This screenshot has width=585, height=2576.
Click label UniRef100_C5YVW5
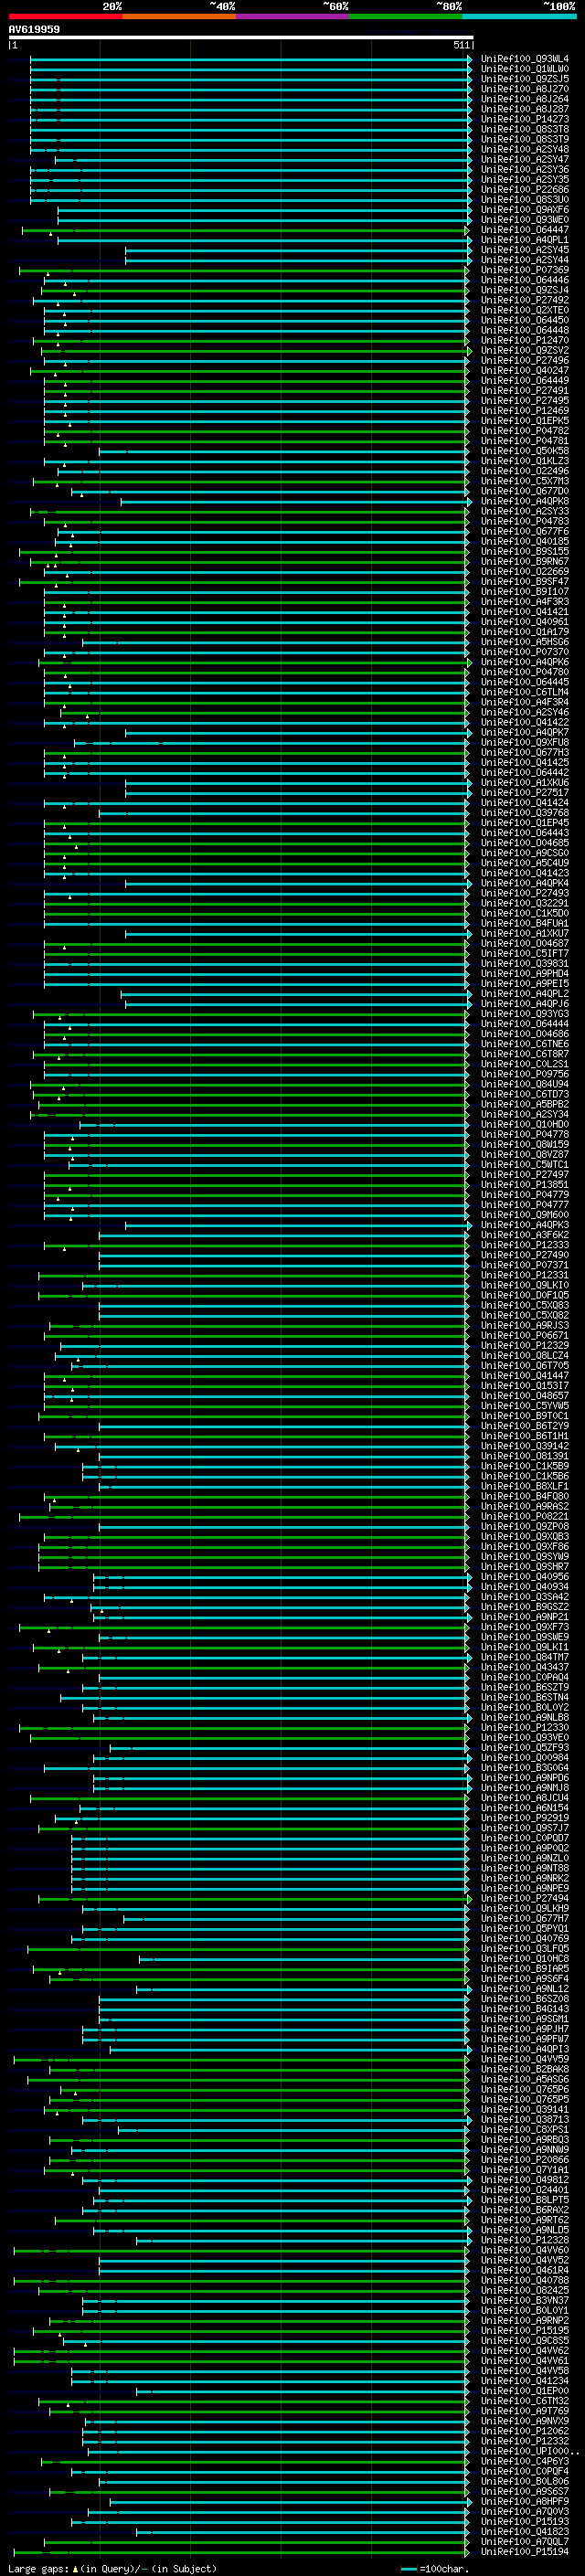click(524, 1406)
